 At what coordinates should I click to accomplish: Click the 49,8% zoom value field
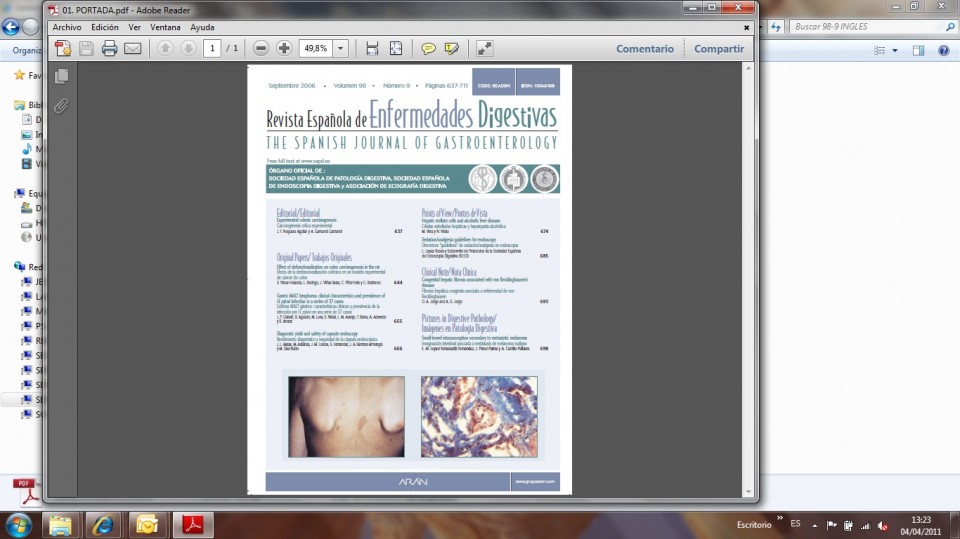point(316,48)
